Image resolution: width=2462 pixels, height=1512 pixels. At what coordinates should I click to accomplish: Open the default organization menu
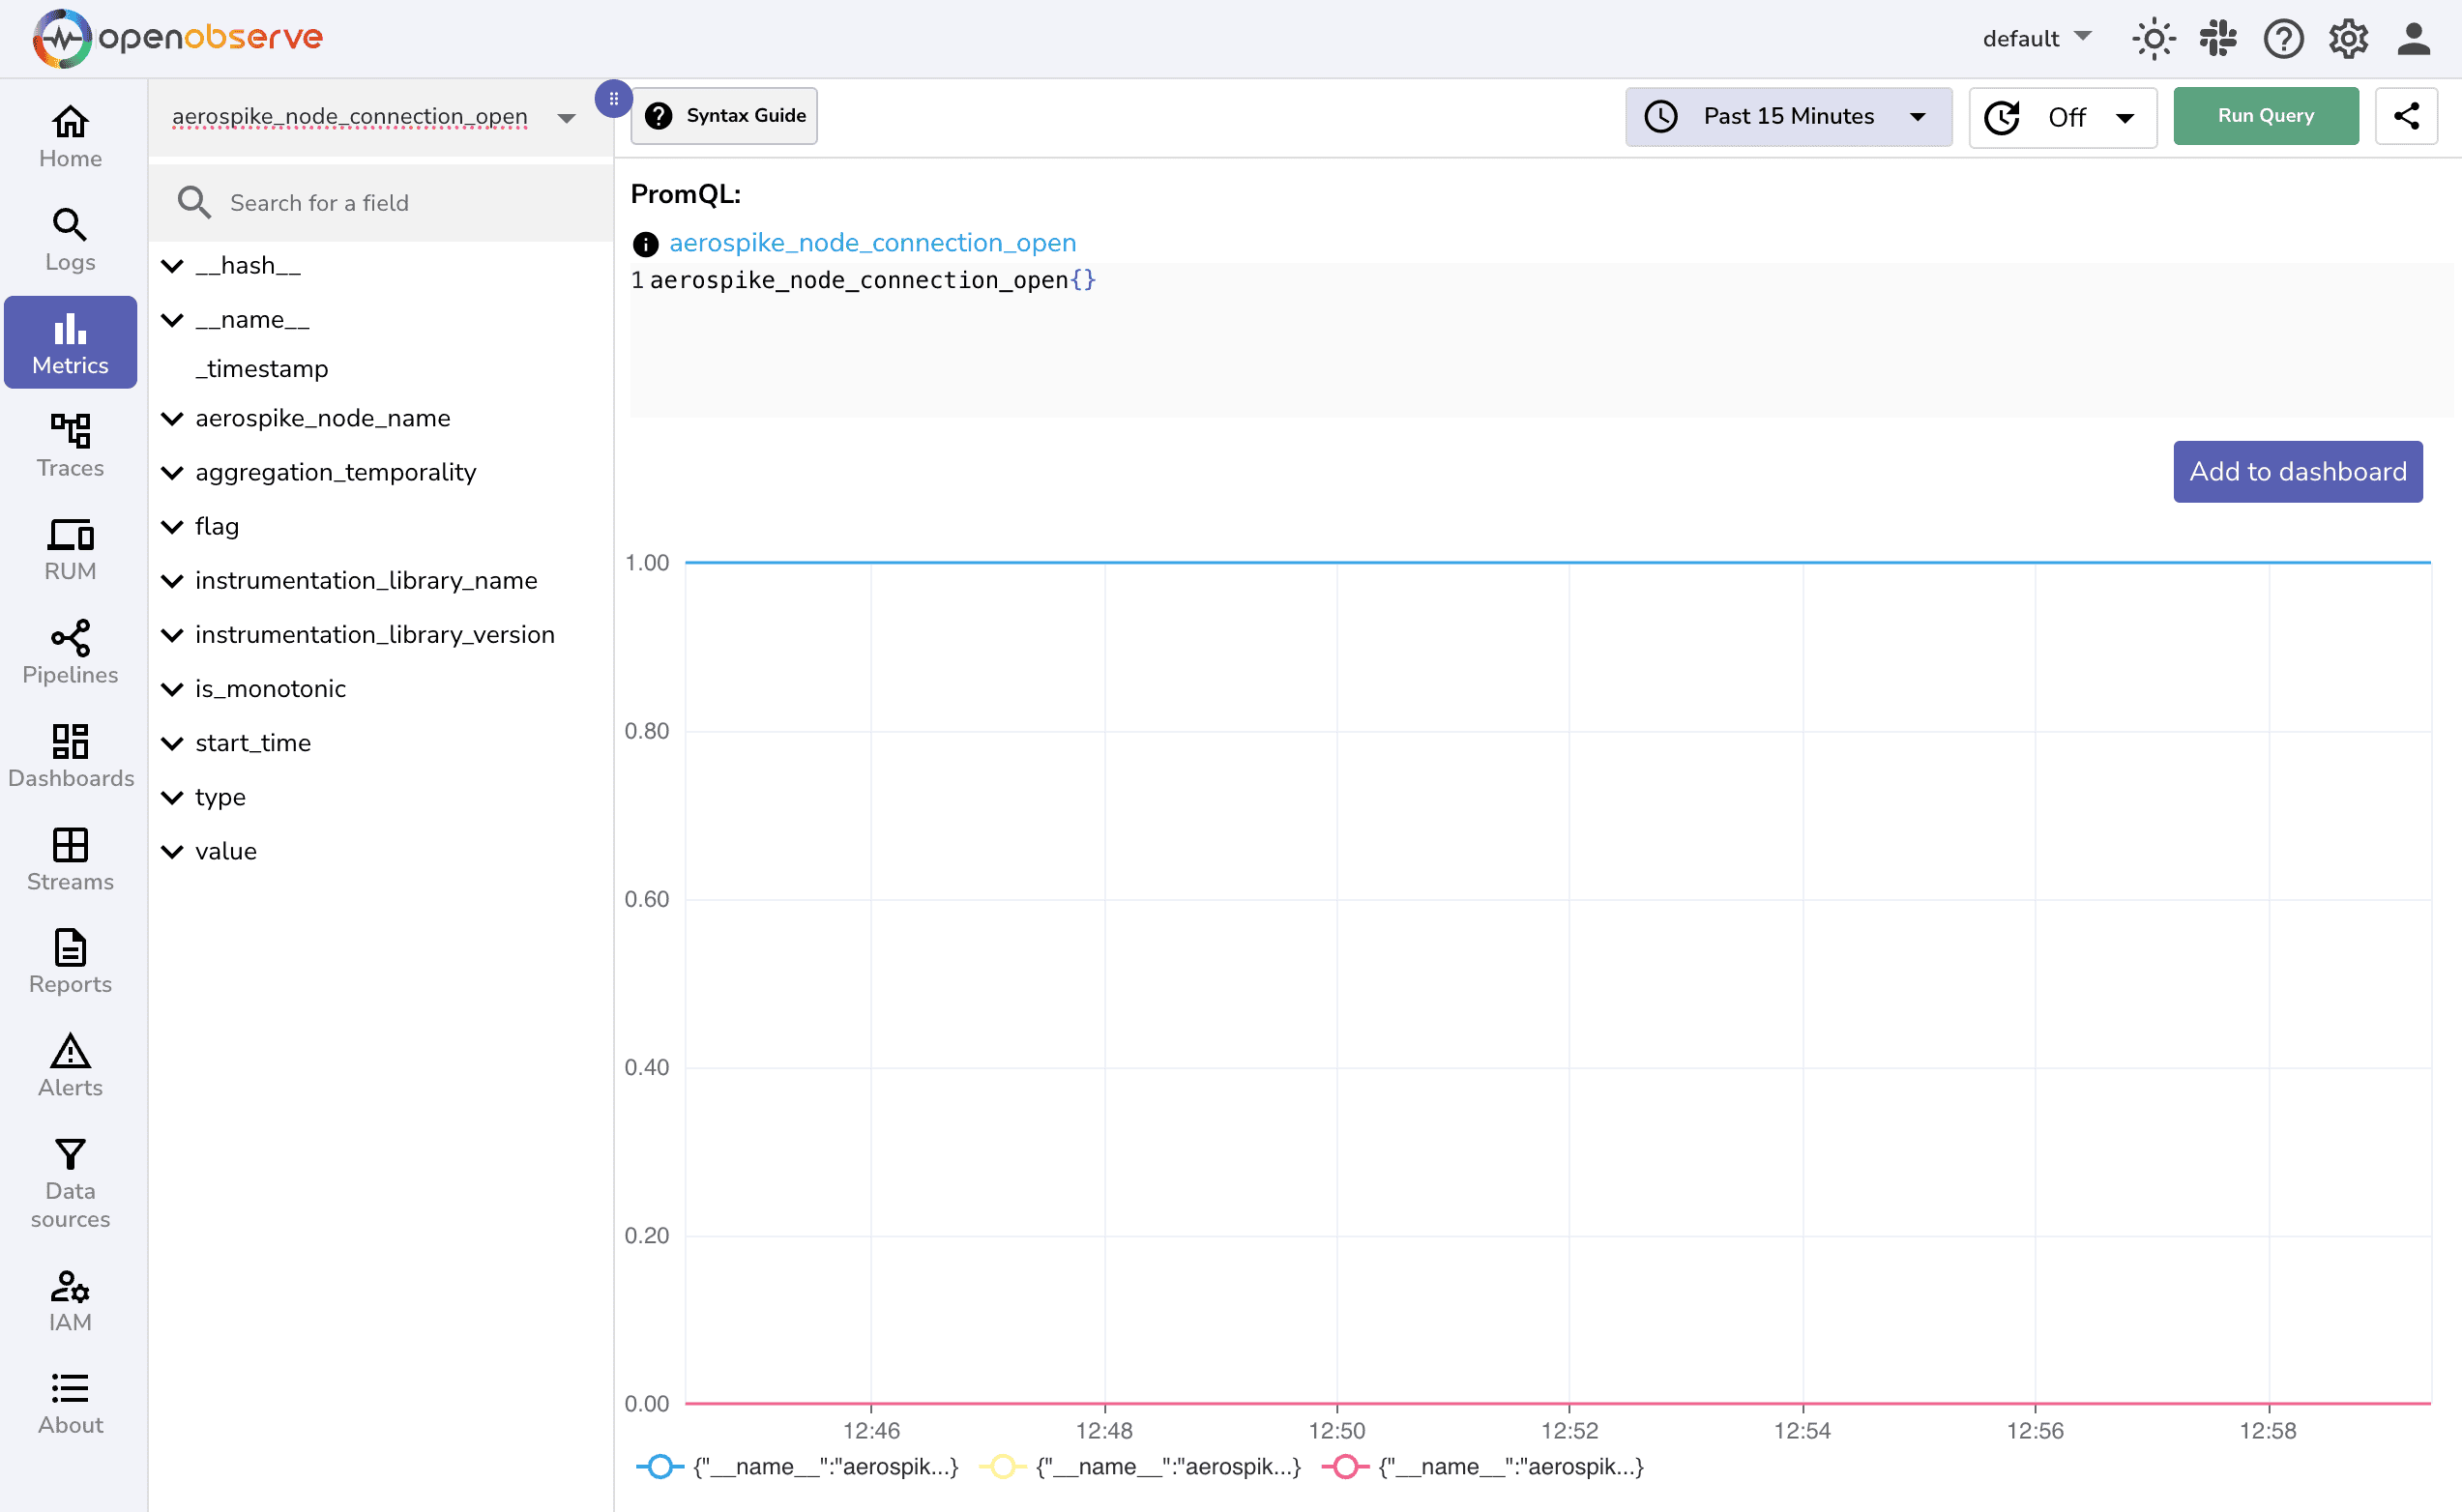coord(2037,38)
